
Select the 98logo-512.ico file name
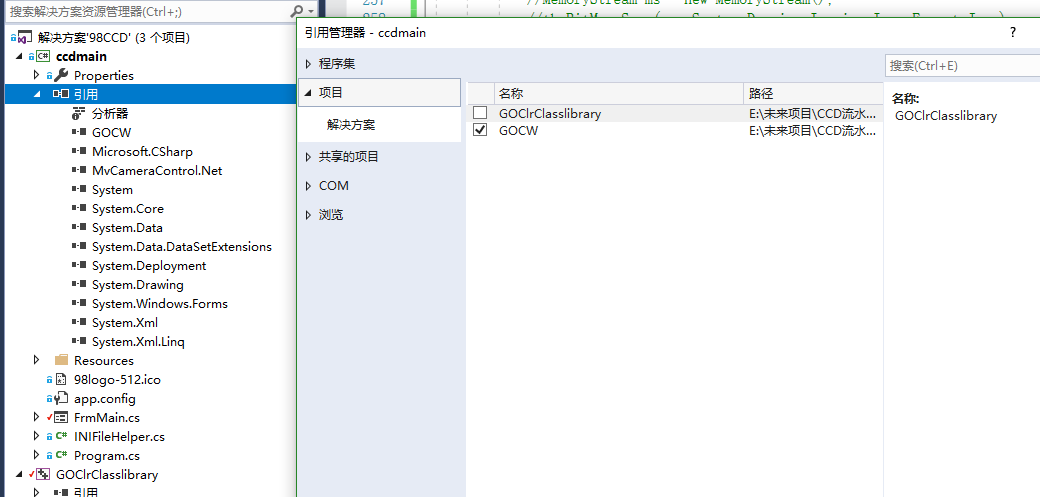[117, 380]
